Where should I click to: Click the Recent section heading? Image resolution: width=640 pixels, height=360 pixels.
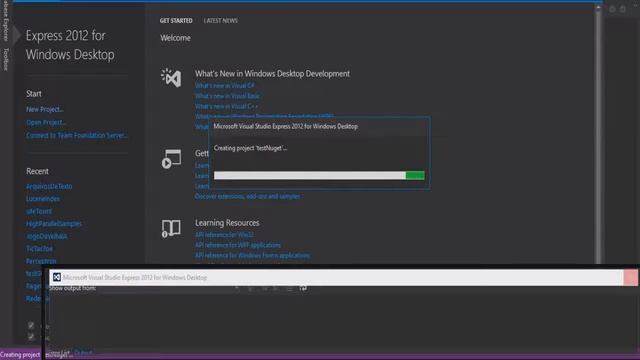37,171
